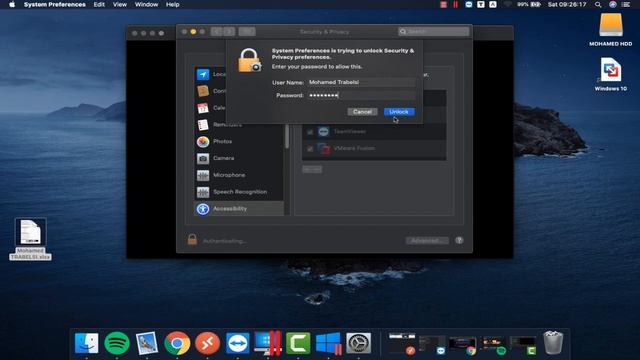Restore minimized Camtasia window thumbnail in Dock
640x360 pixels.
pos(523,345)
